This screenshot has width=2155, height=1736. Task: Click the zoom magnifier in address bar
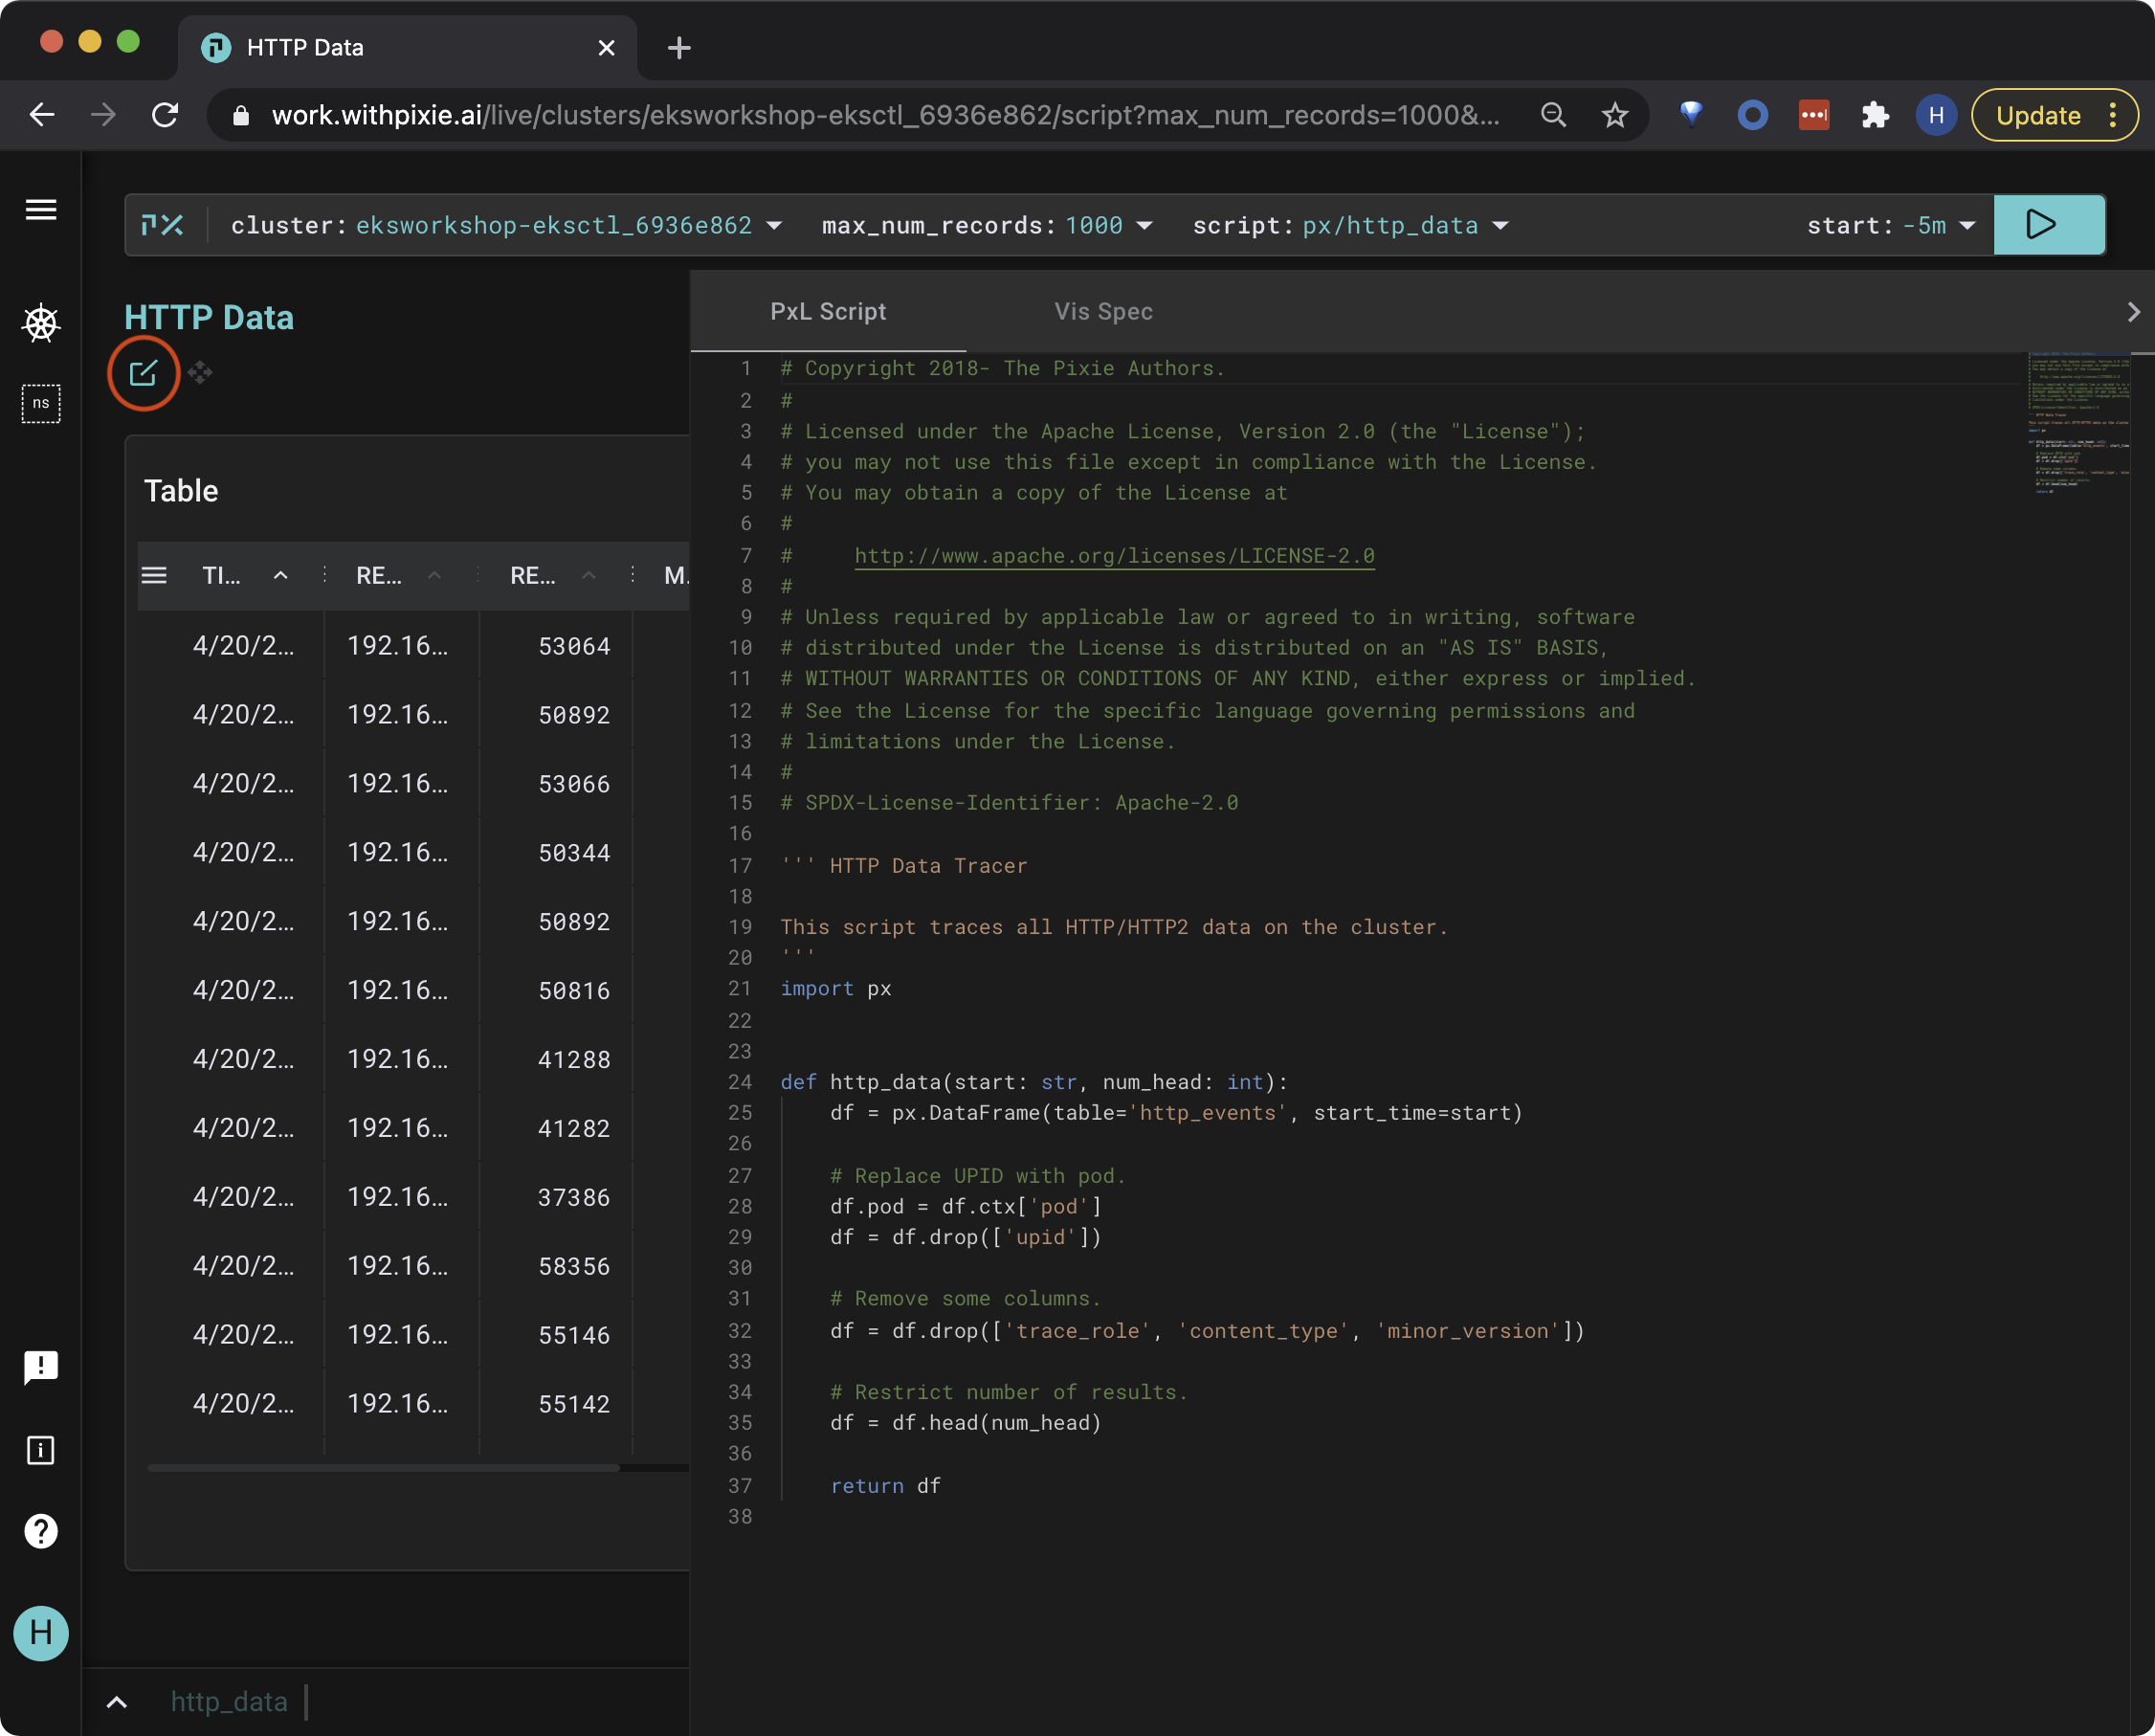[1553, 115]
